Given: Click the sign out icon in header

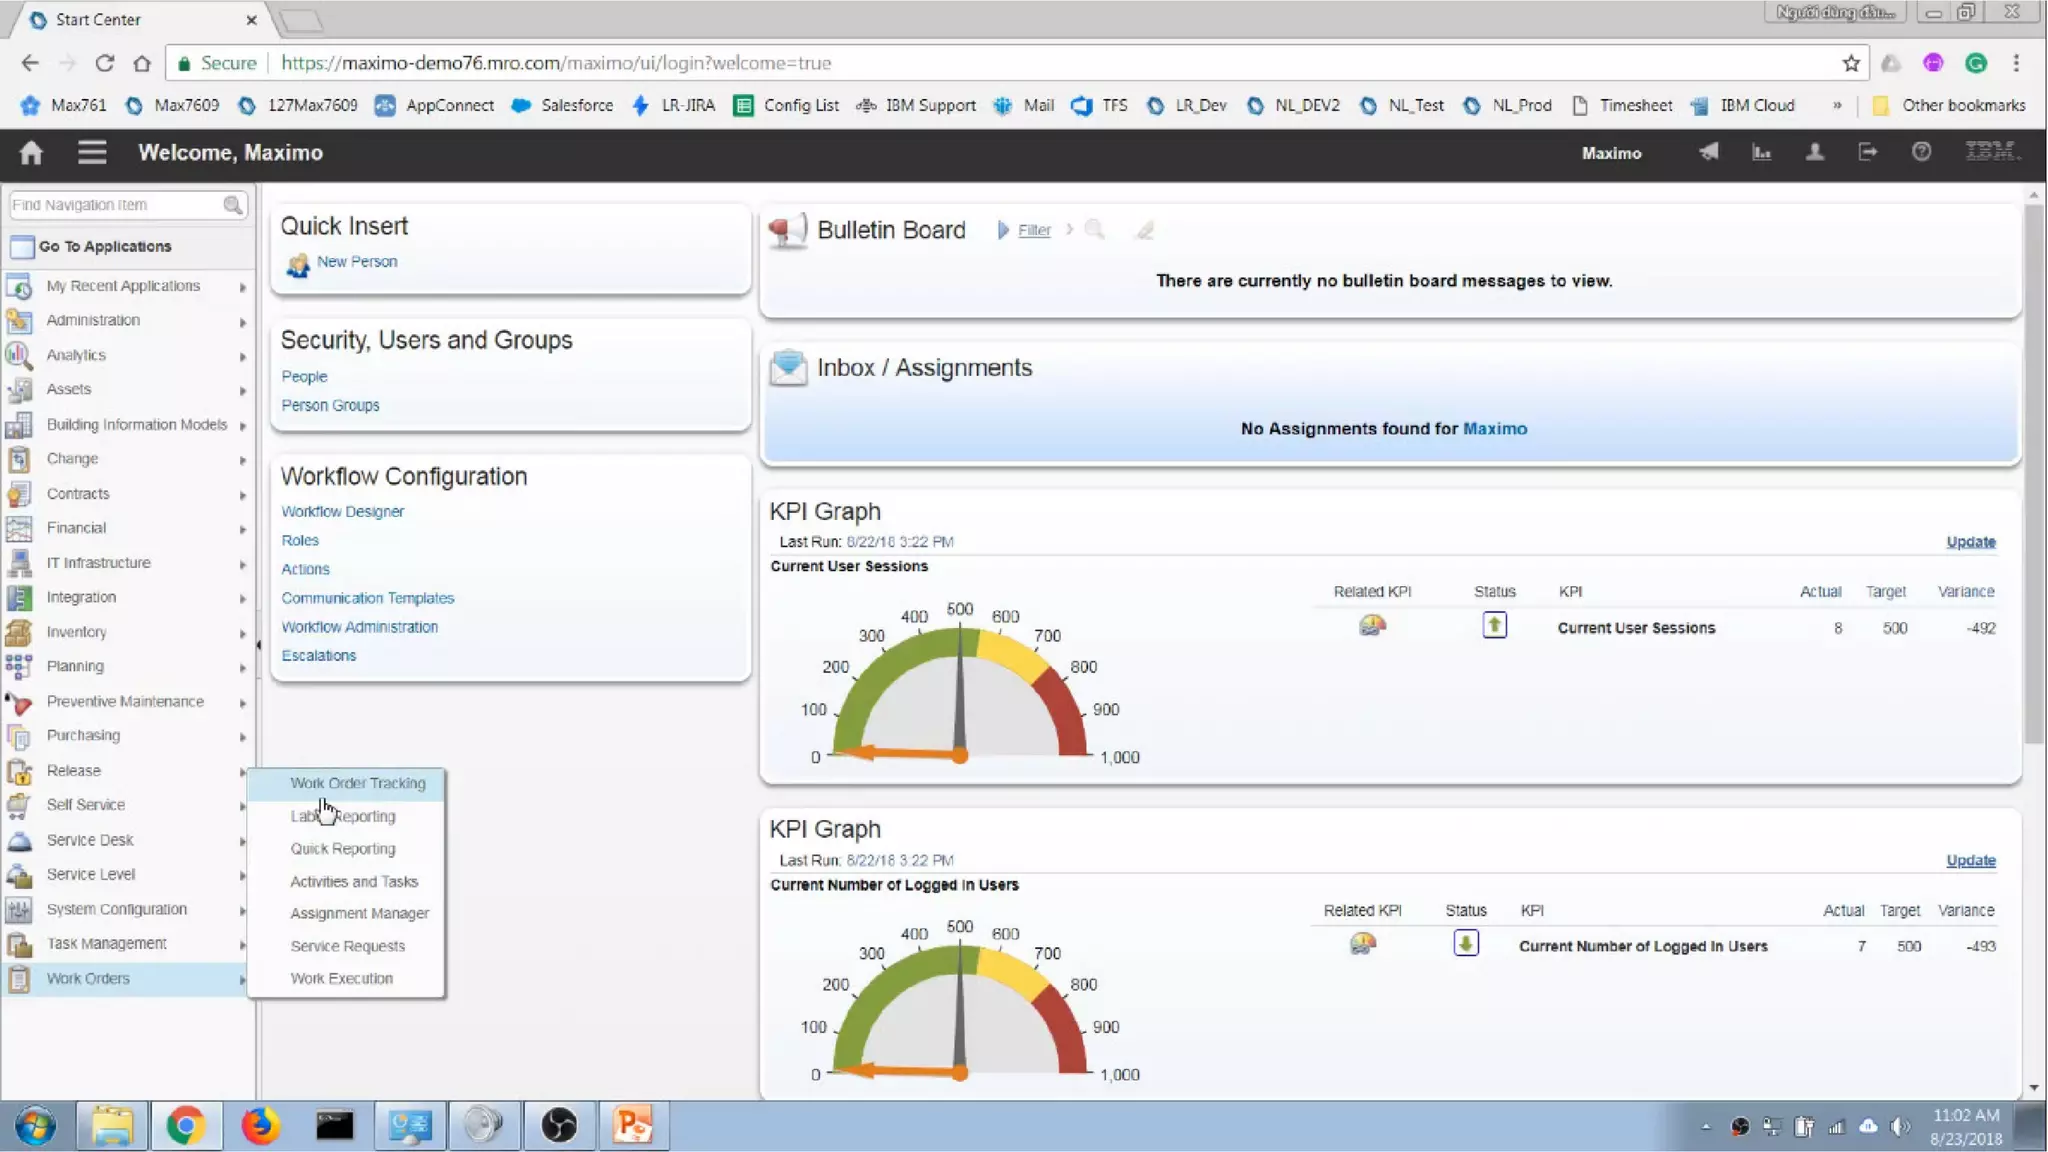Looking at the screenshot, I should point(1867,152).
